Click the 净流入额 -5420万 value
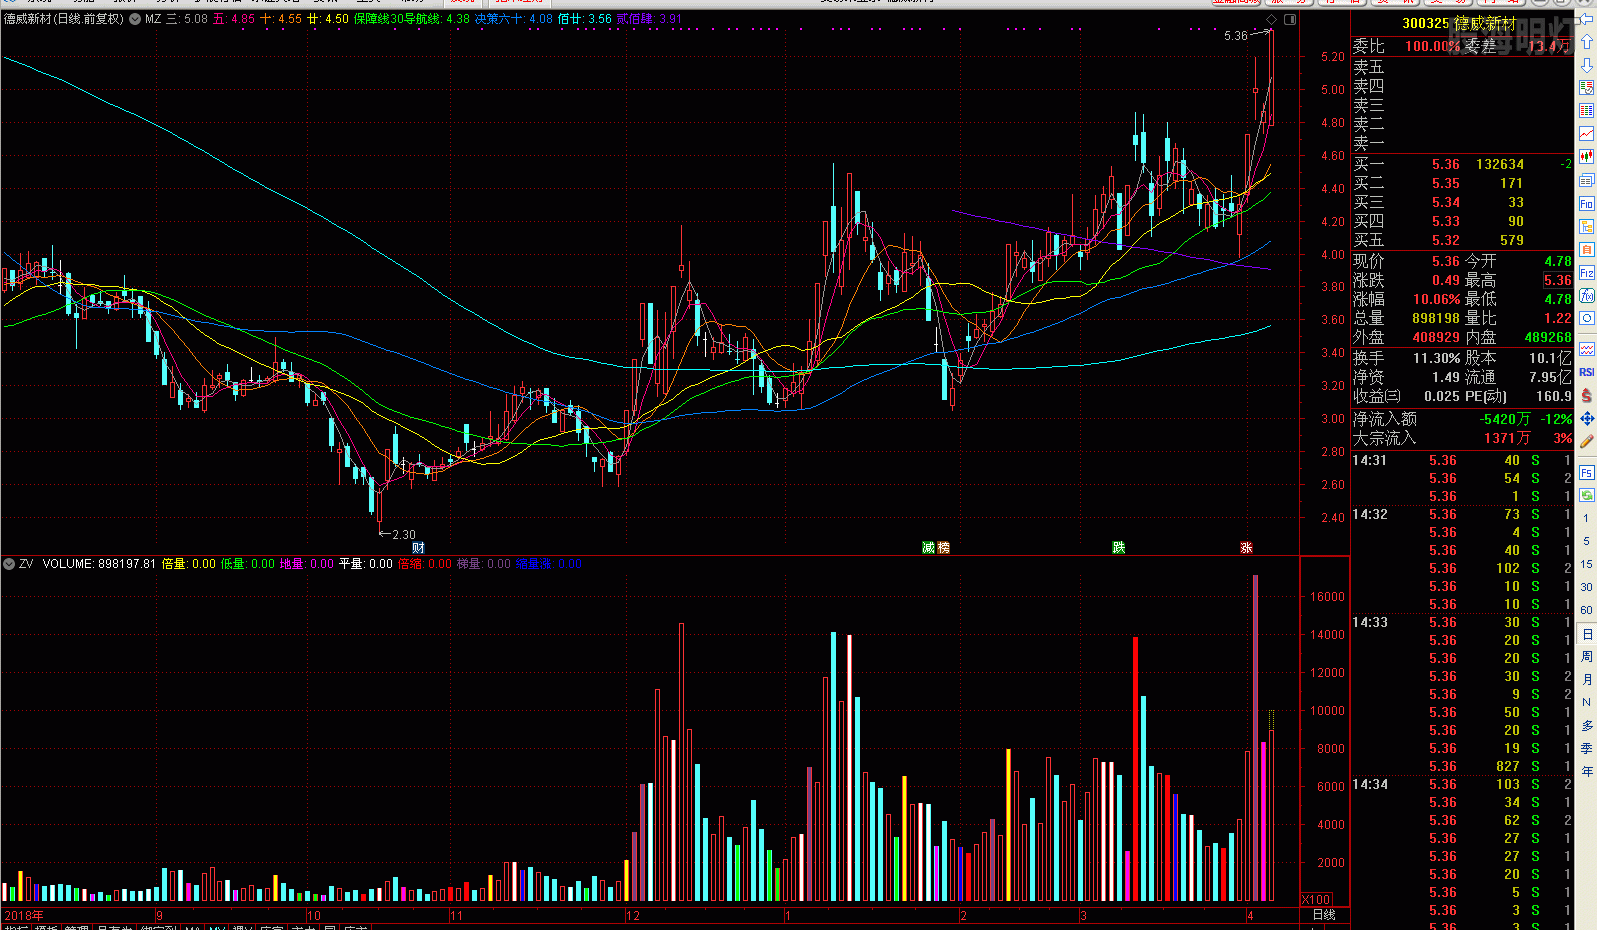This screenshot has width=1597, height=930. tap(1506, 419)
